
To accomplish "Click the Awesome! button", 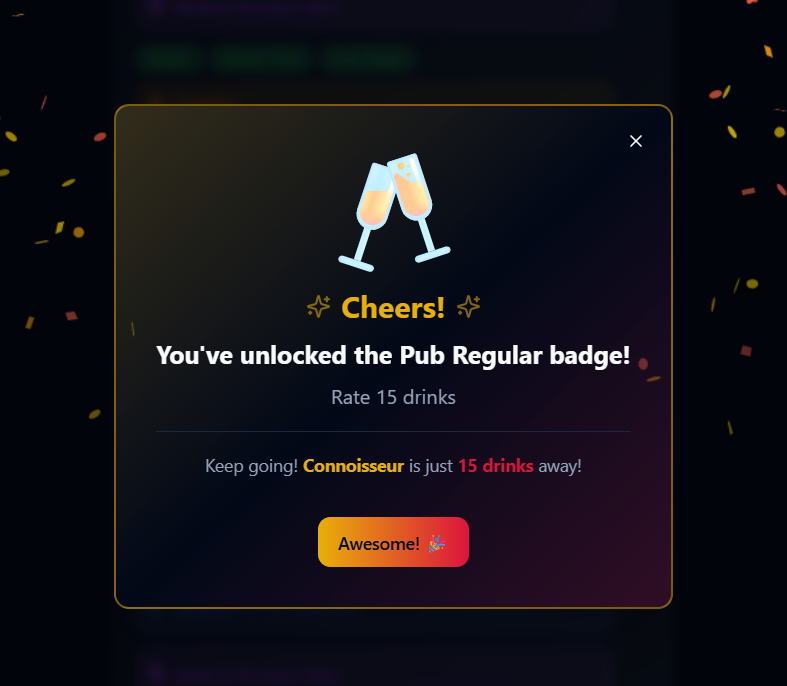I will [x=393, y=542].
